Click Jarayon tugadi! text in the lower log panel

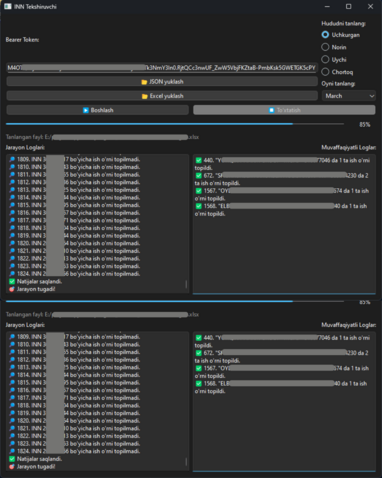point(36,466)
